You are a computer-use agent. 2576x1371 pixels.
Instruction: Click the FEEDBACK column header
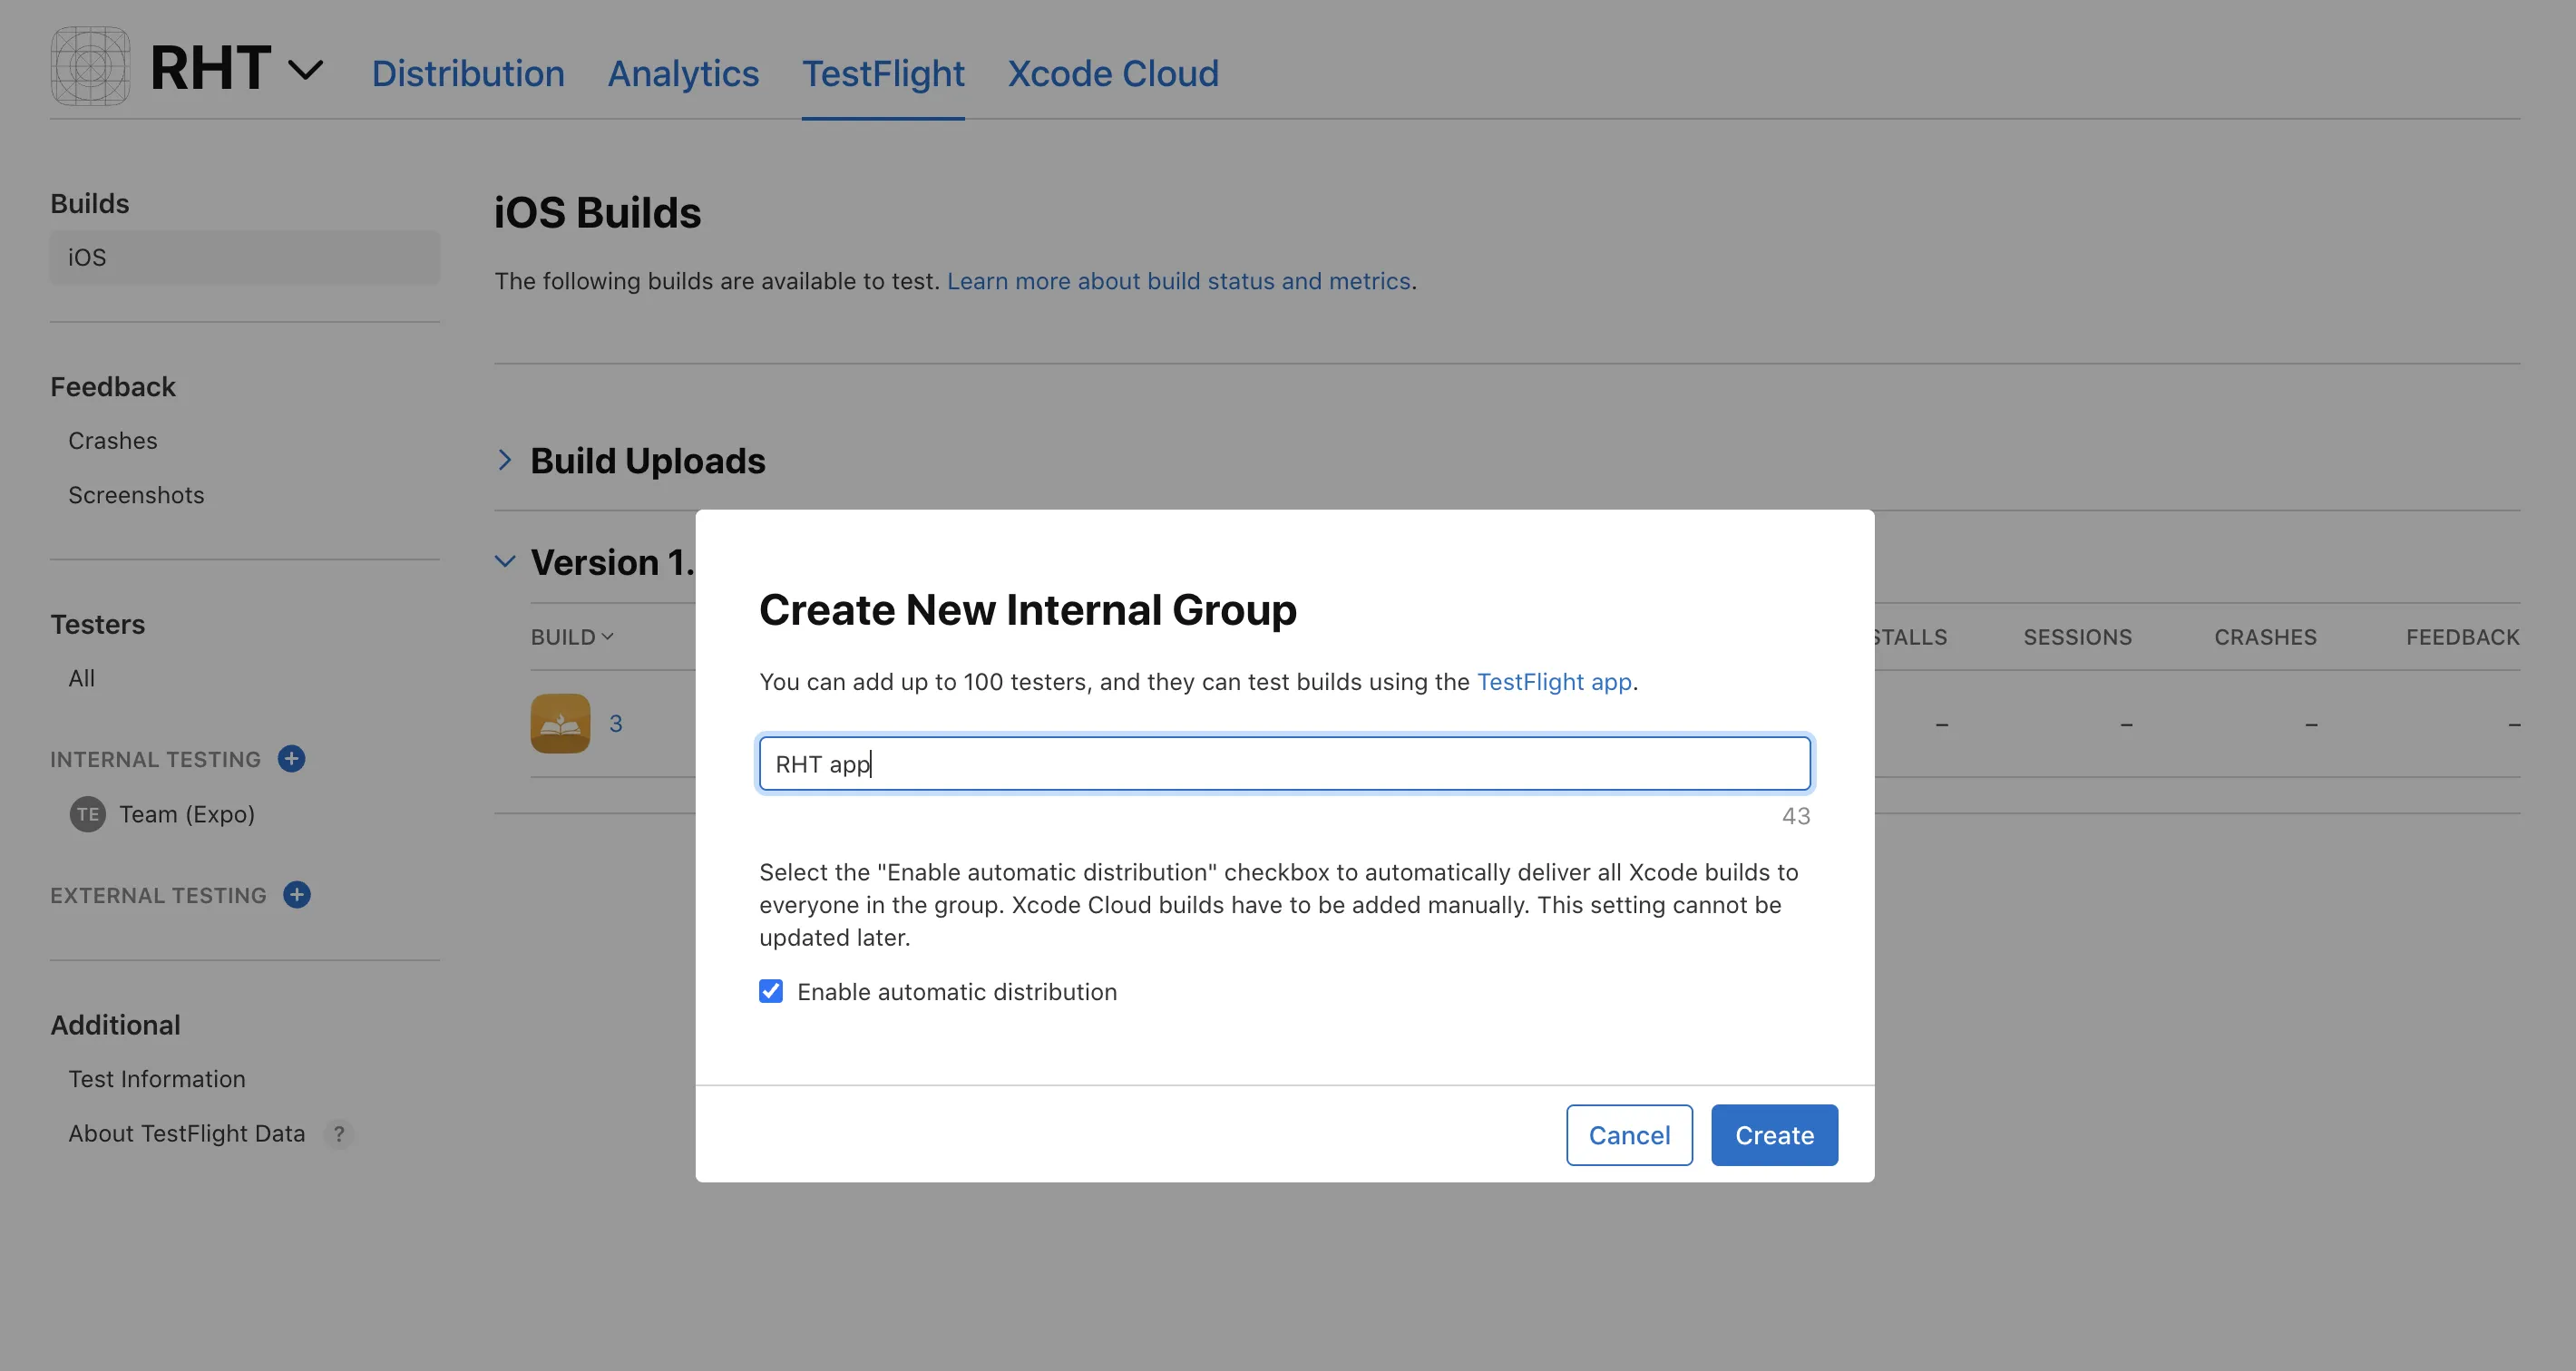tap(2463, 637)
